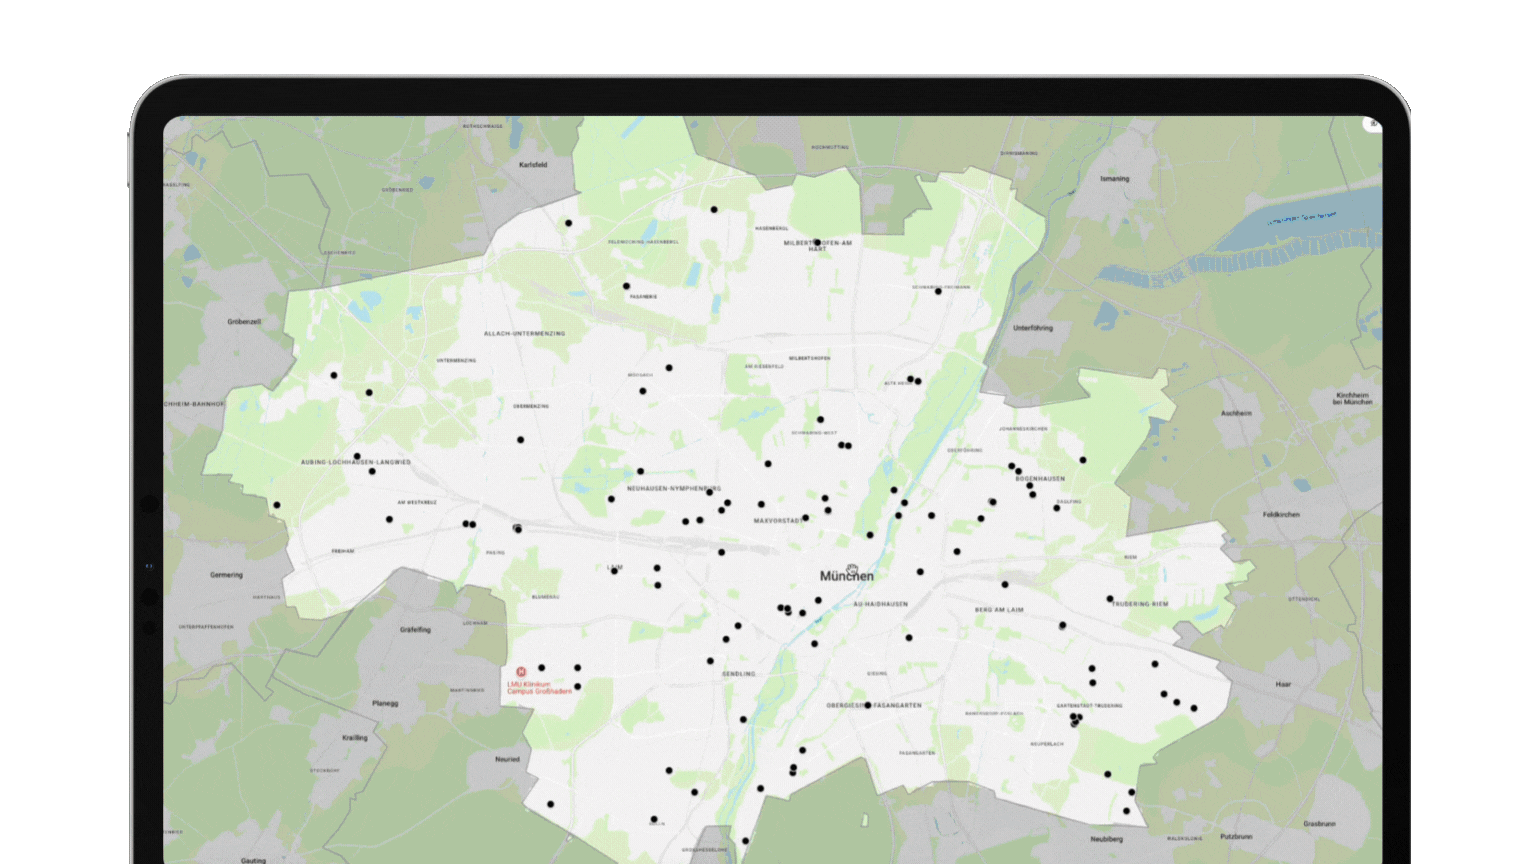Select the marker on the Obergiesing-Fasangarten label

[x=867, y=705]
